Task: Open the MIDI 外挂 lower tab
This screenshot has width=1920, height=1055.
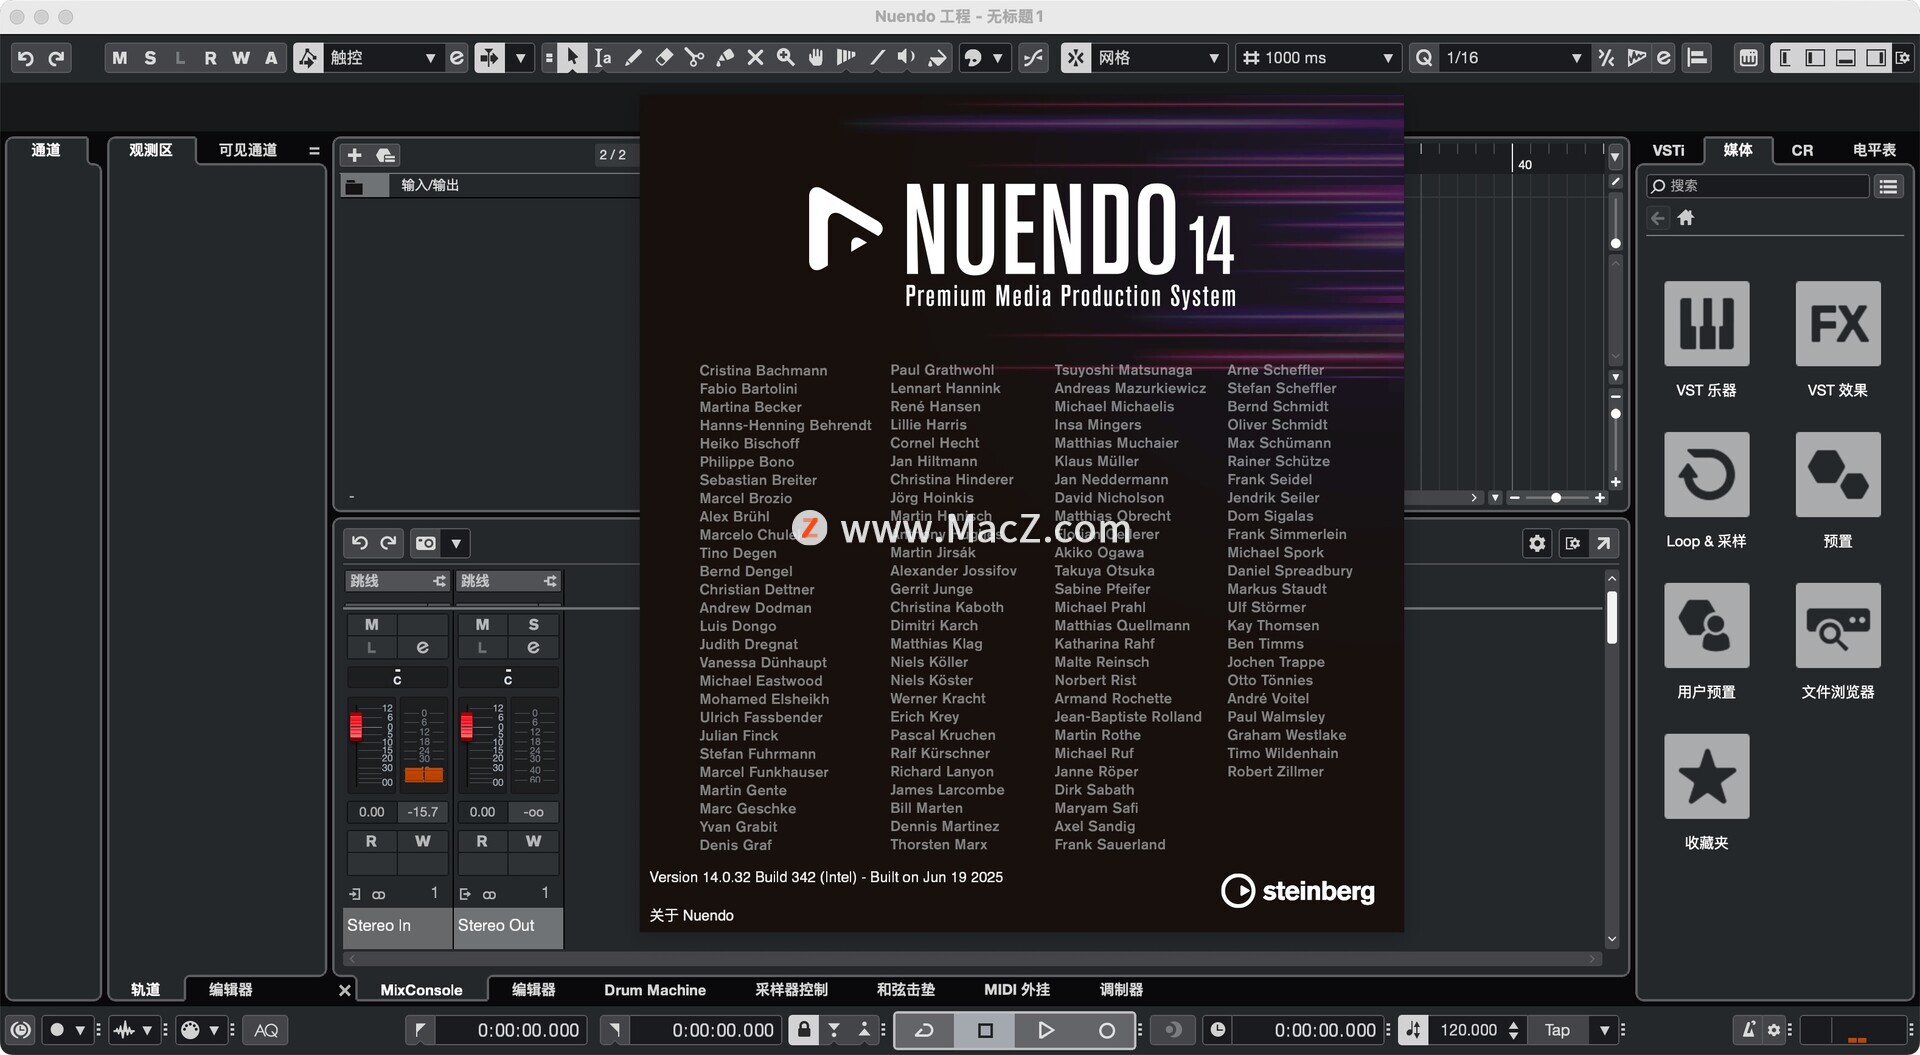Action: click(x=1017, y=990)
